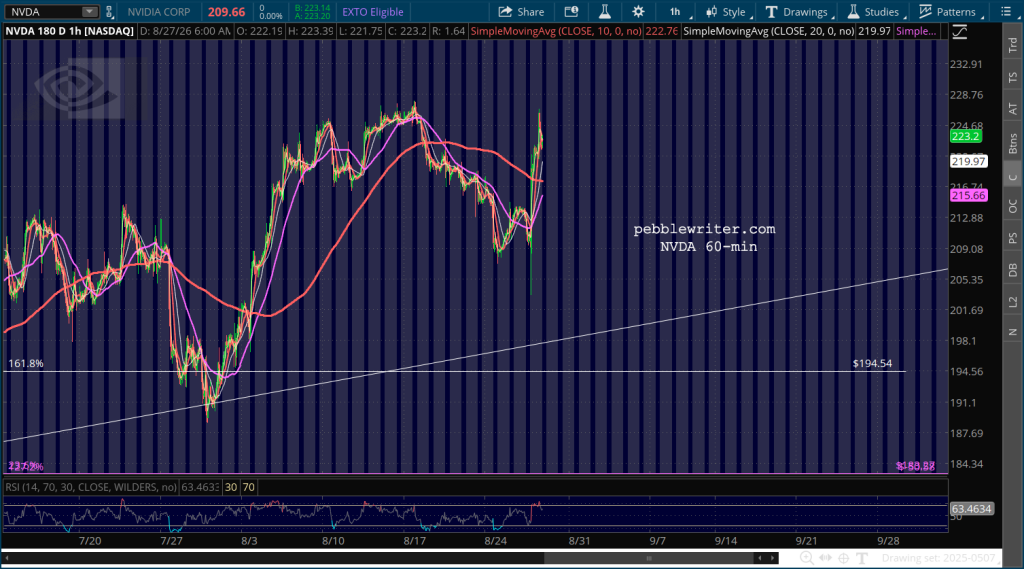Click the RSI level 30 value box
Image resolution: width=1024 pixels, height=569 pixels.
(231, 487)
